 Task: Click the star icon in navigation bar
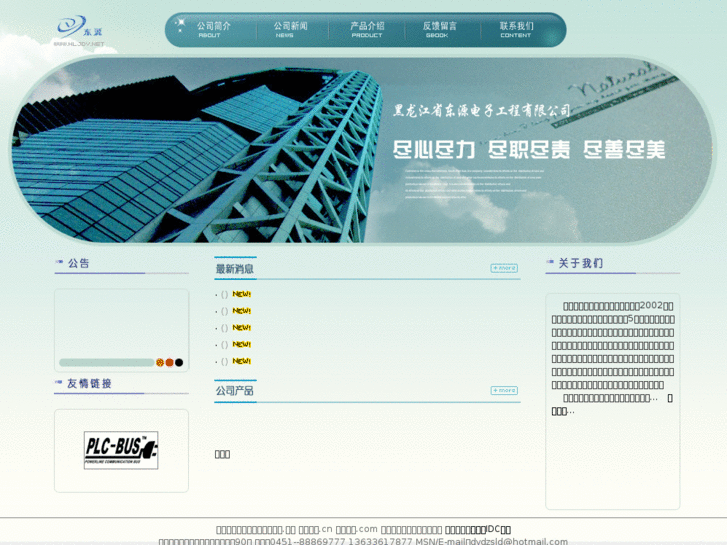coord(180,24)
